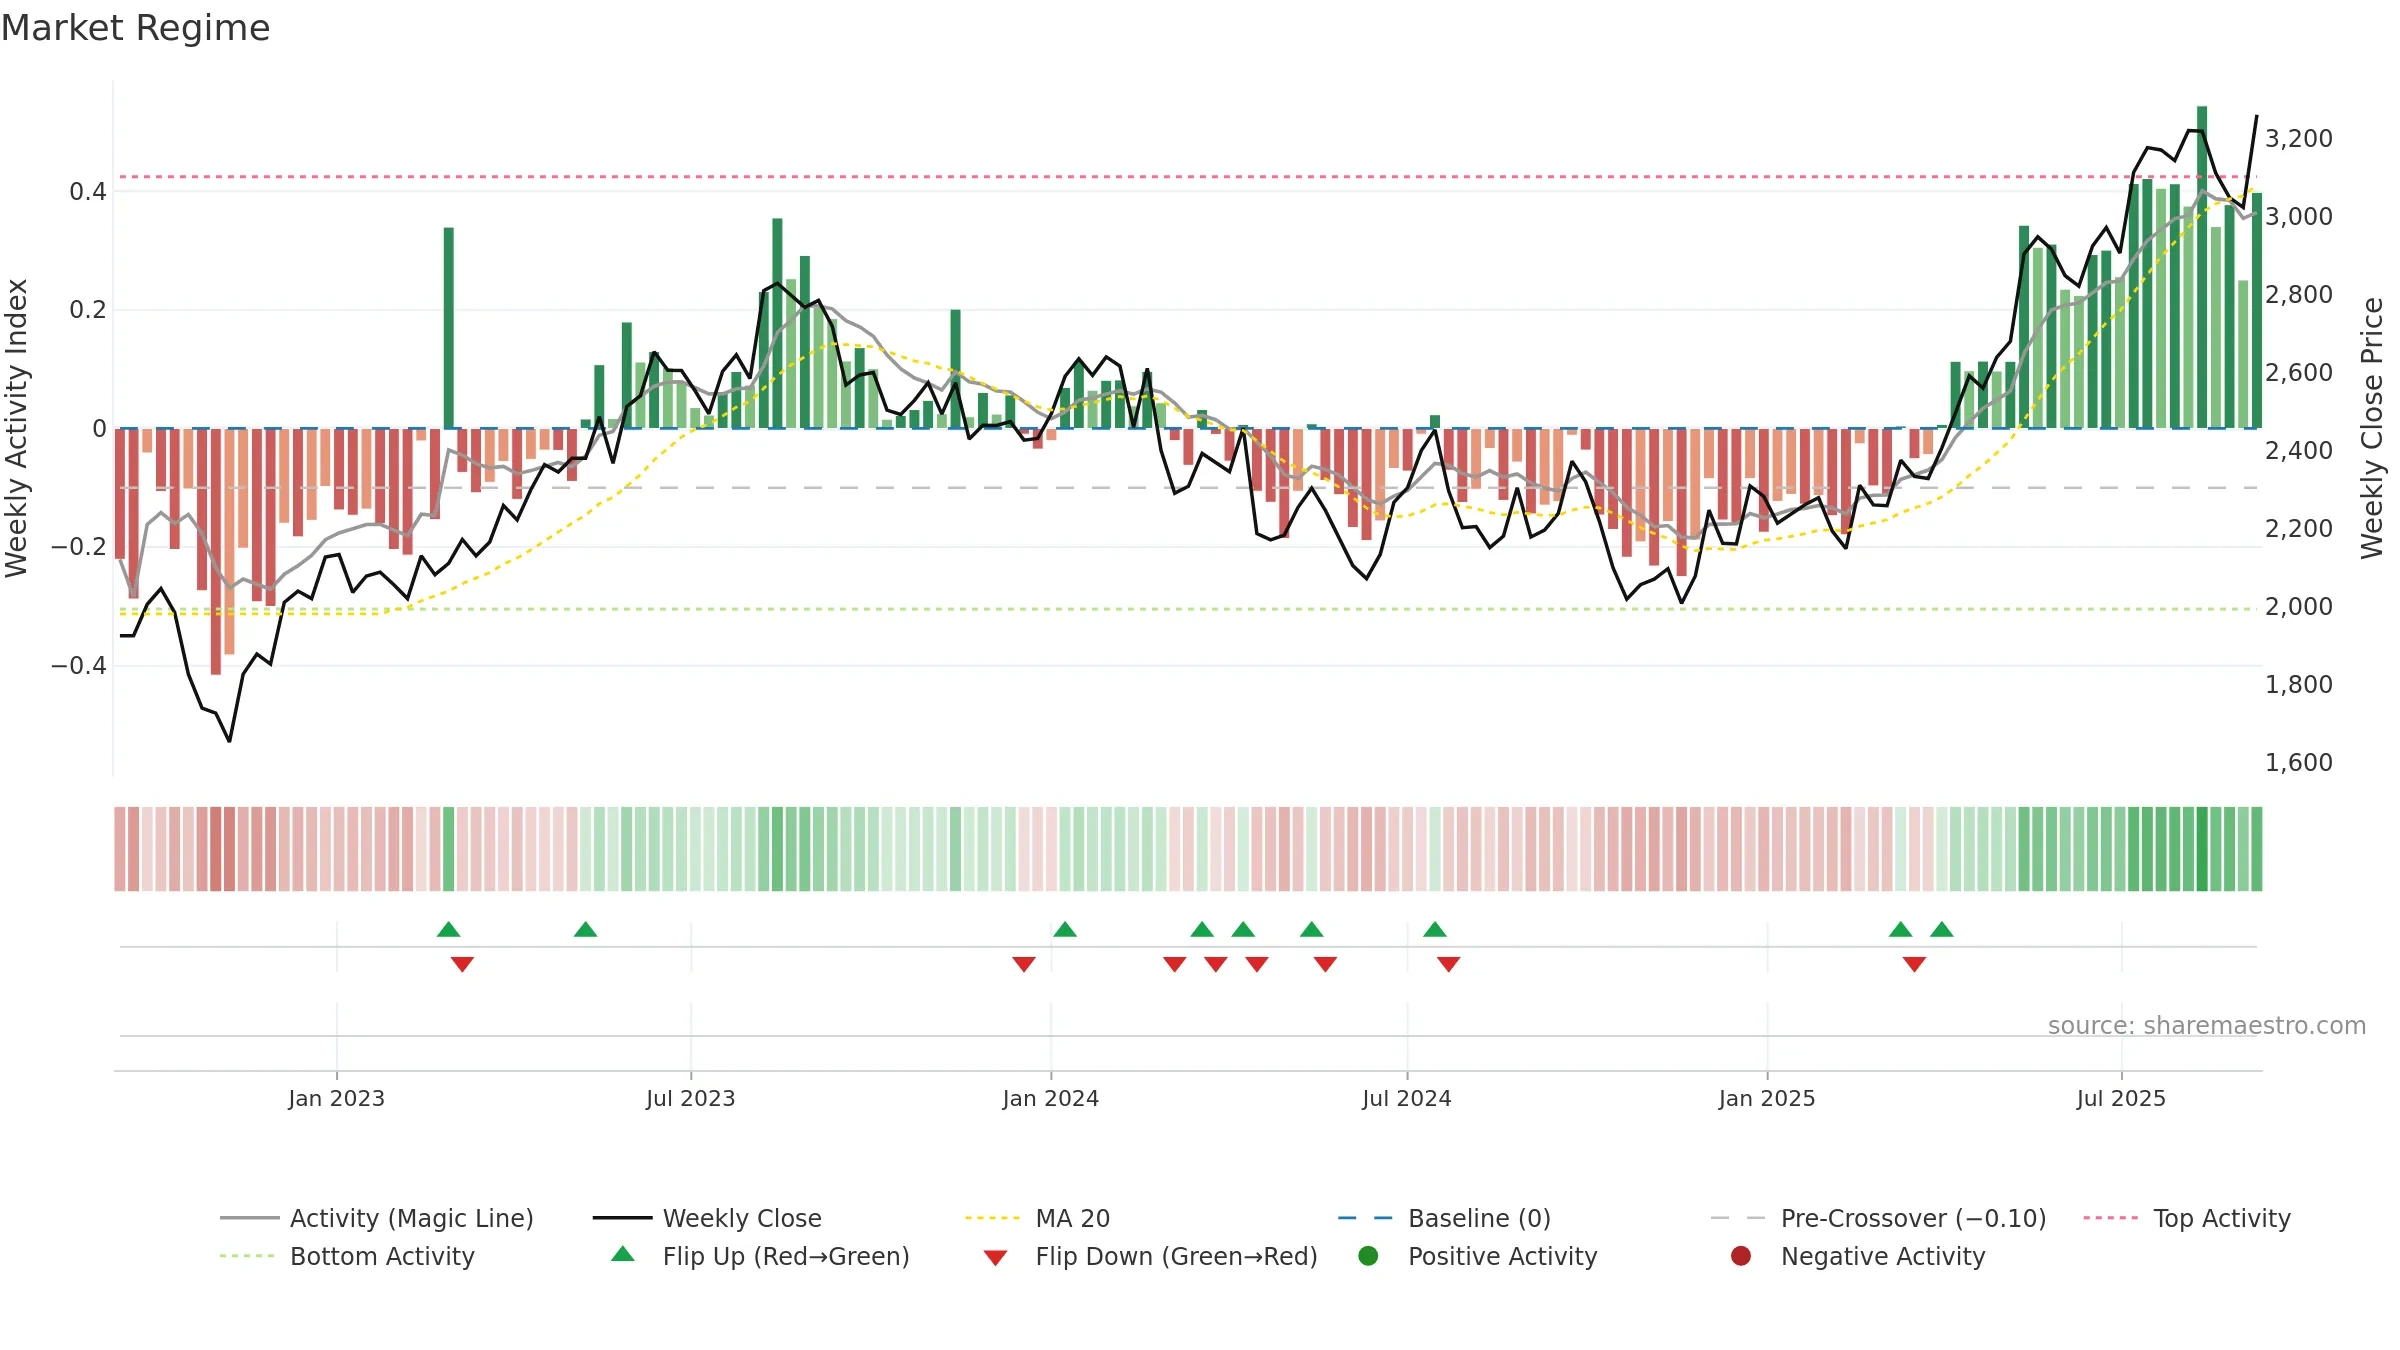Click the −0.4 activity tick label
The image size is (2400, 1350).
click(x=79, y=665)
